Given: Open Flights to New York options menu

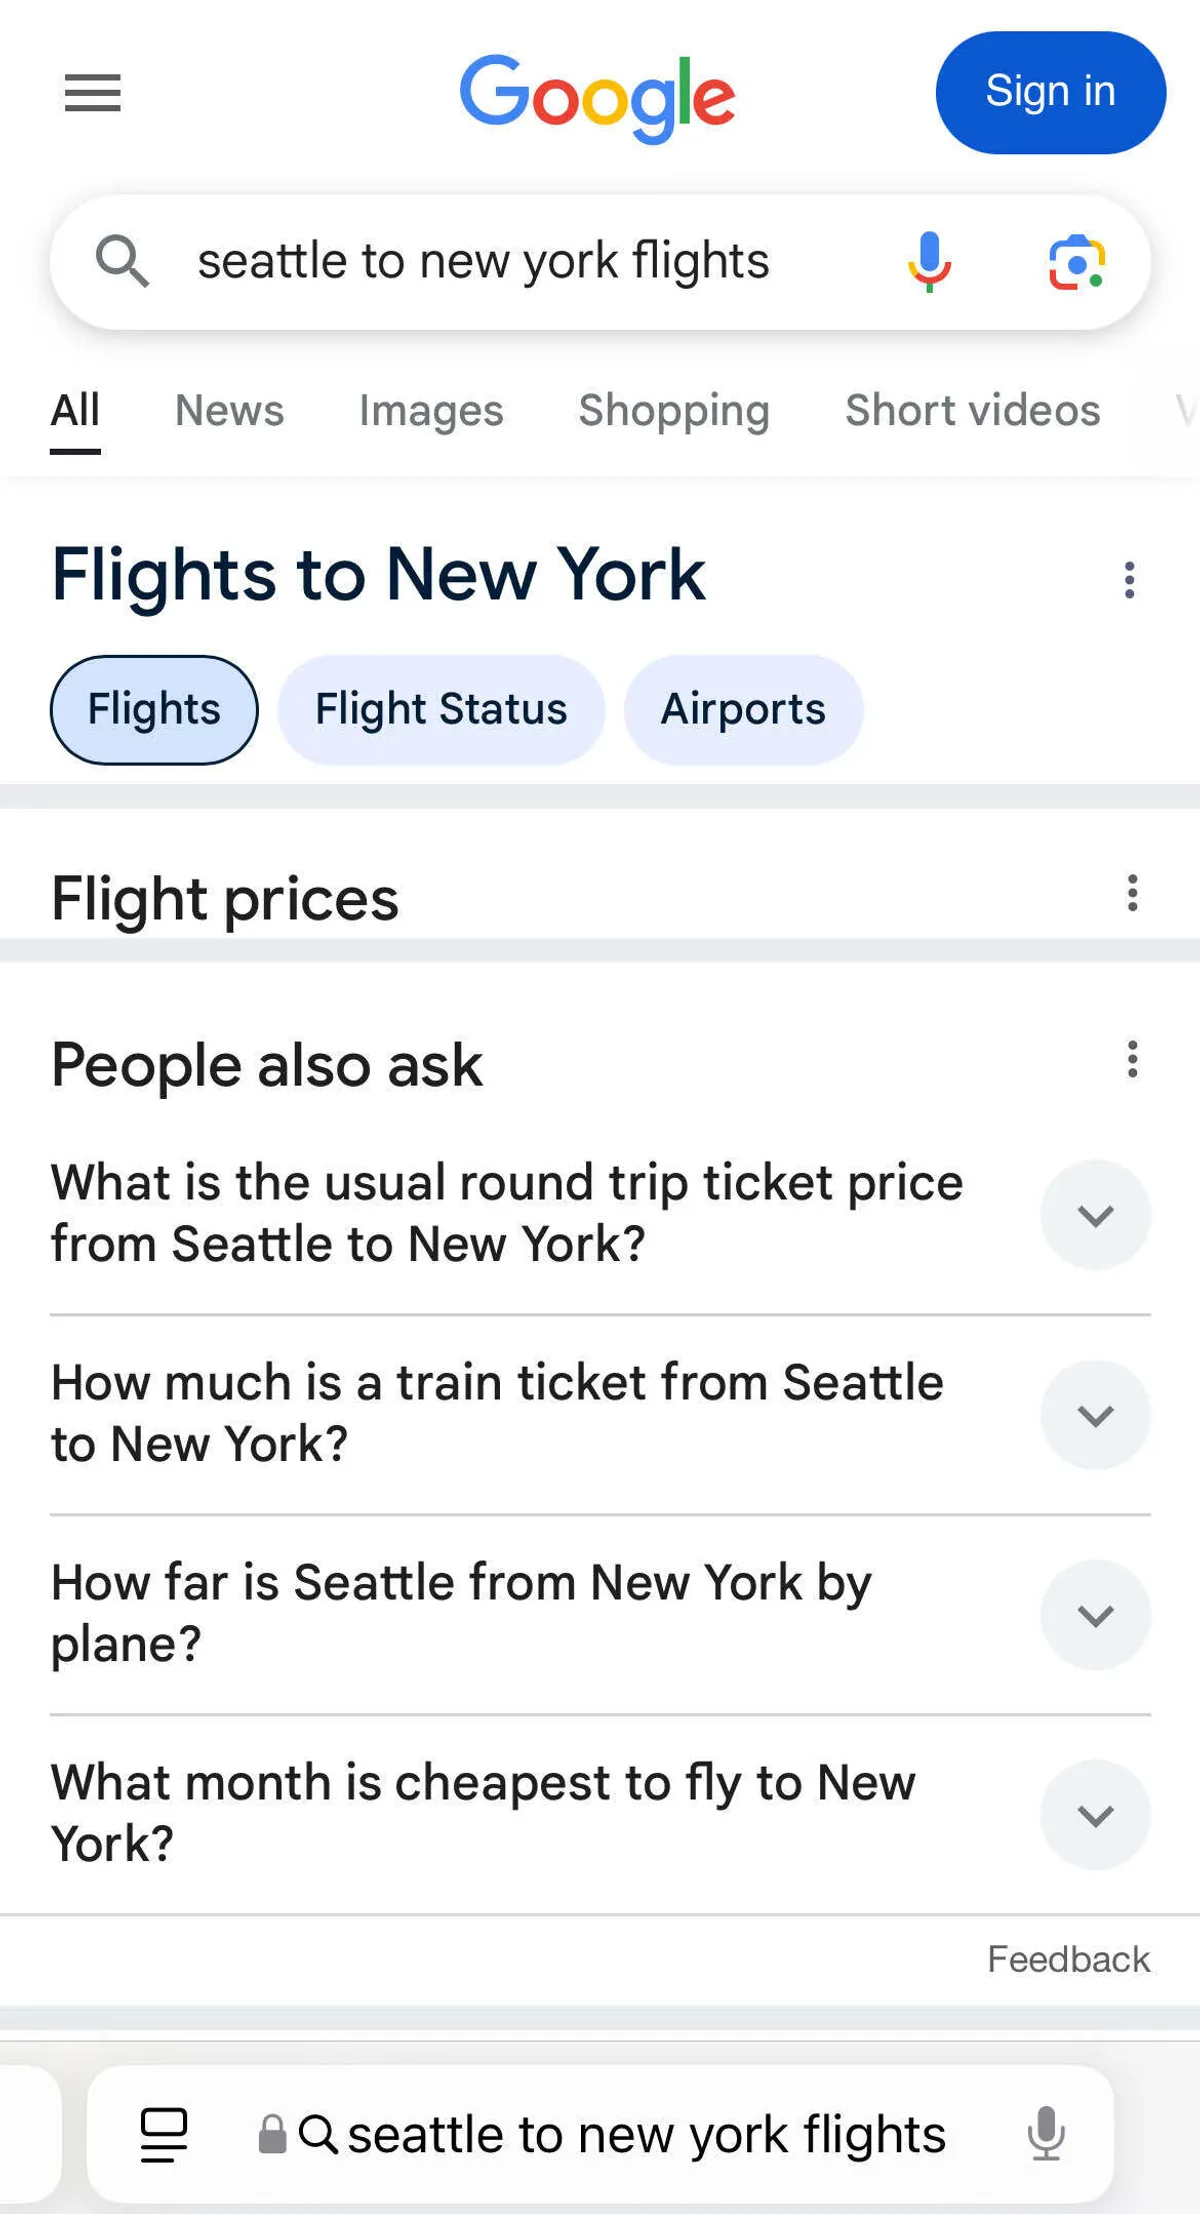Looking at the screenshot, I should (x=1129, y=580).
